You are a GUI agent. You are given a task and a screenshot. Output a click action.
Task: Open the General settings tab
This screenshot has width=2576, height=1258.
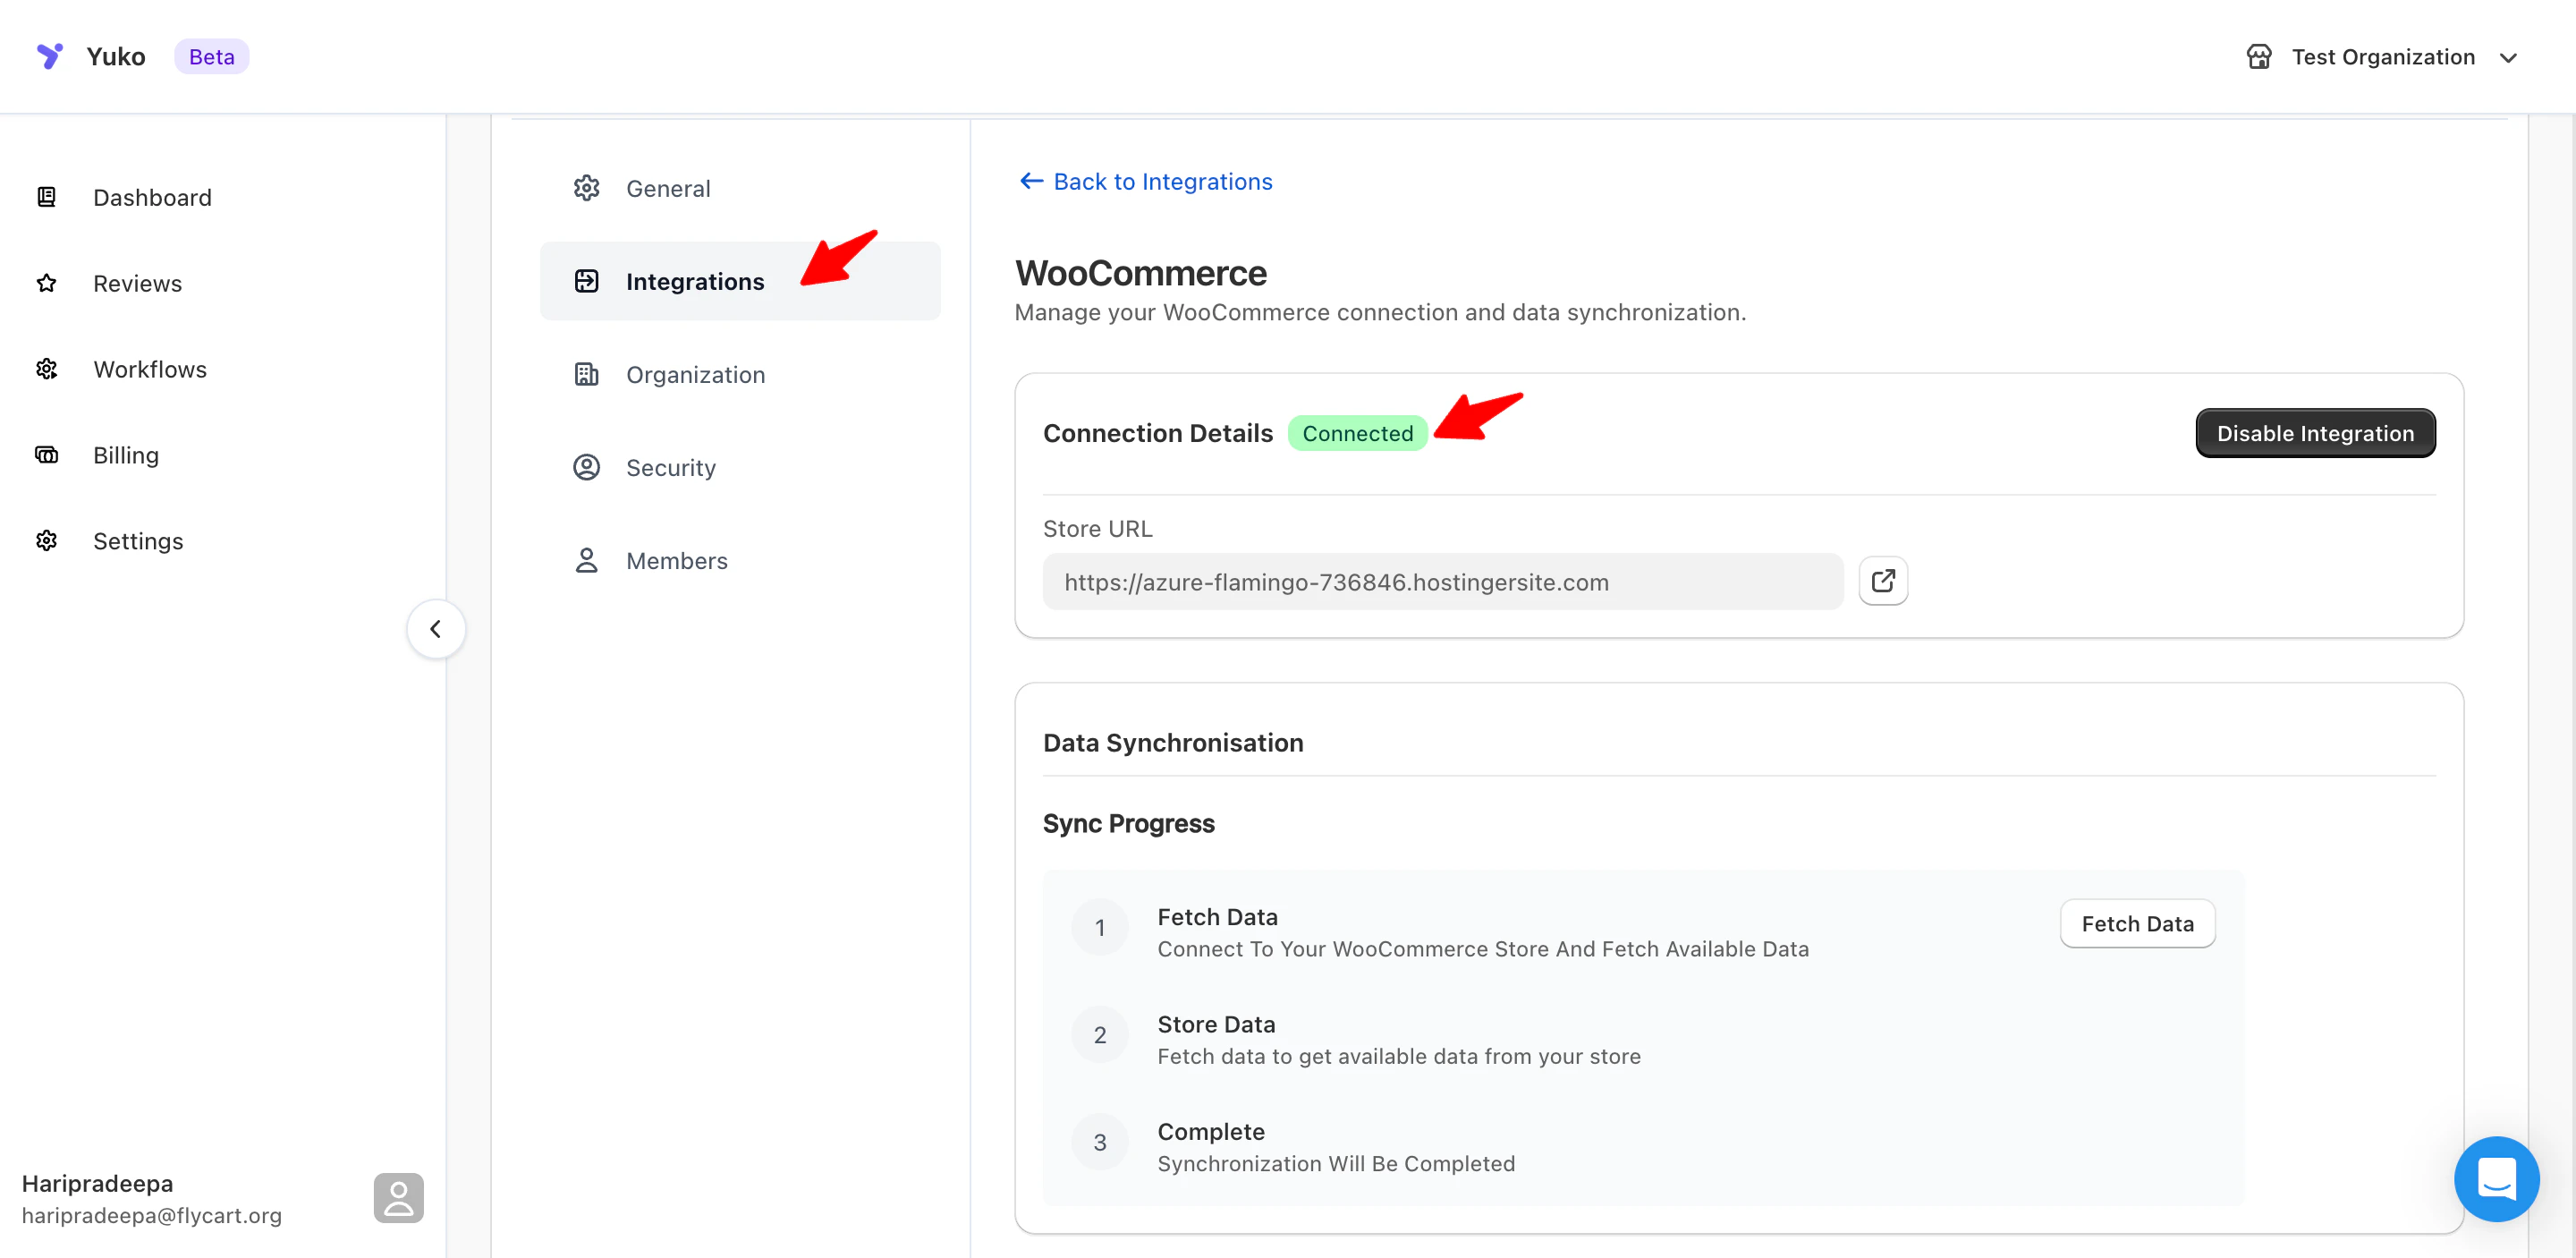(667, 188)
